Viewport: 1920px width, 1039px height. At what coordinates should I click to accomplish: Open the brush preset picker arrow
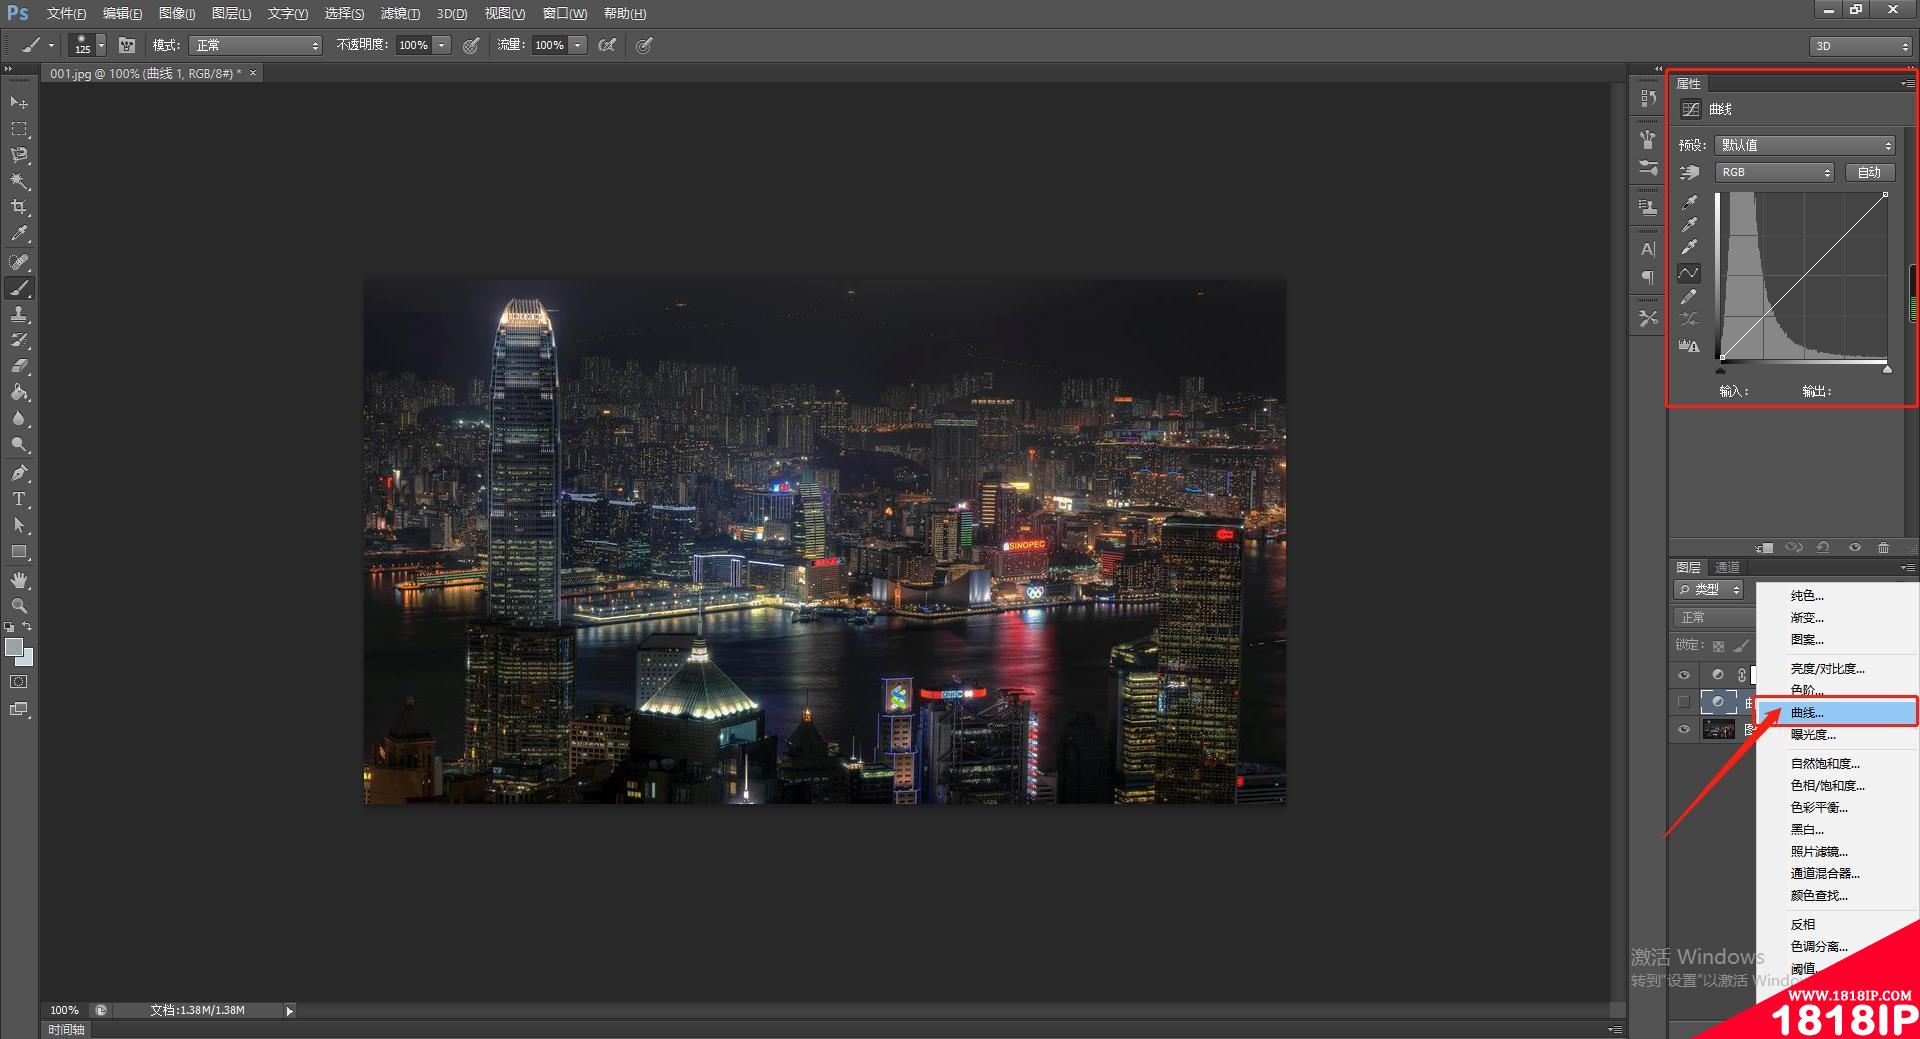(x=101, y=45)
